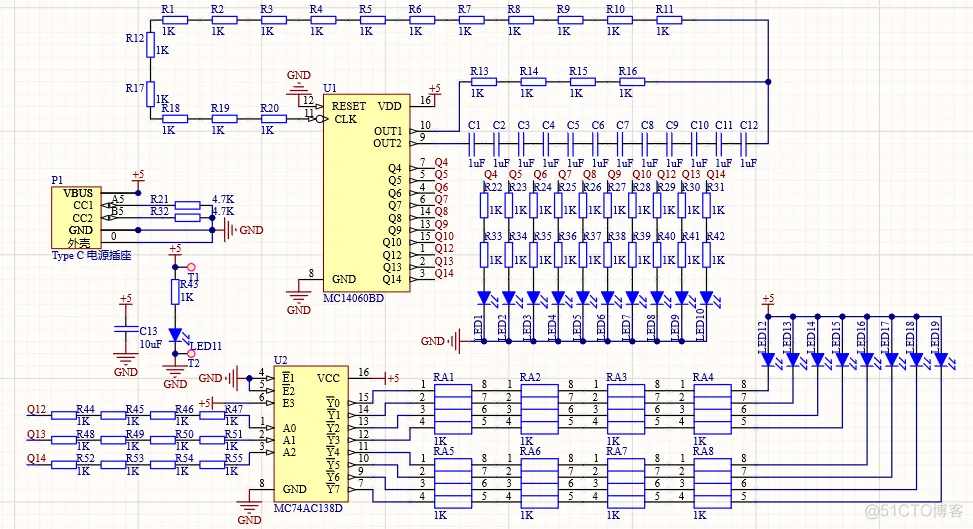The height and width of the screenshot is (529, 973).
Task: Click the R43 resistor above LED11
Action: [x=175, y=292]
